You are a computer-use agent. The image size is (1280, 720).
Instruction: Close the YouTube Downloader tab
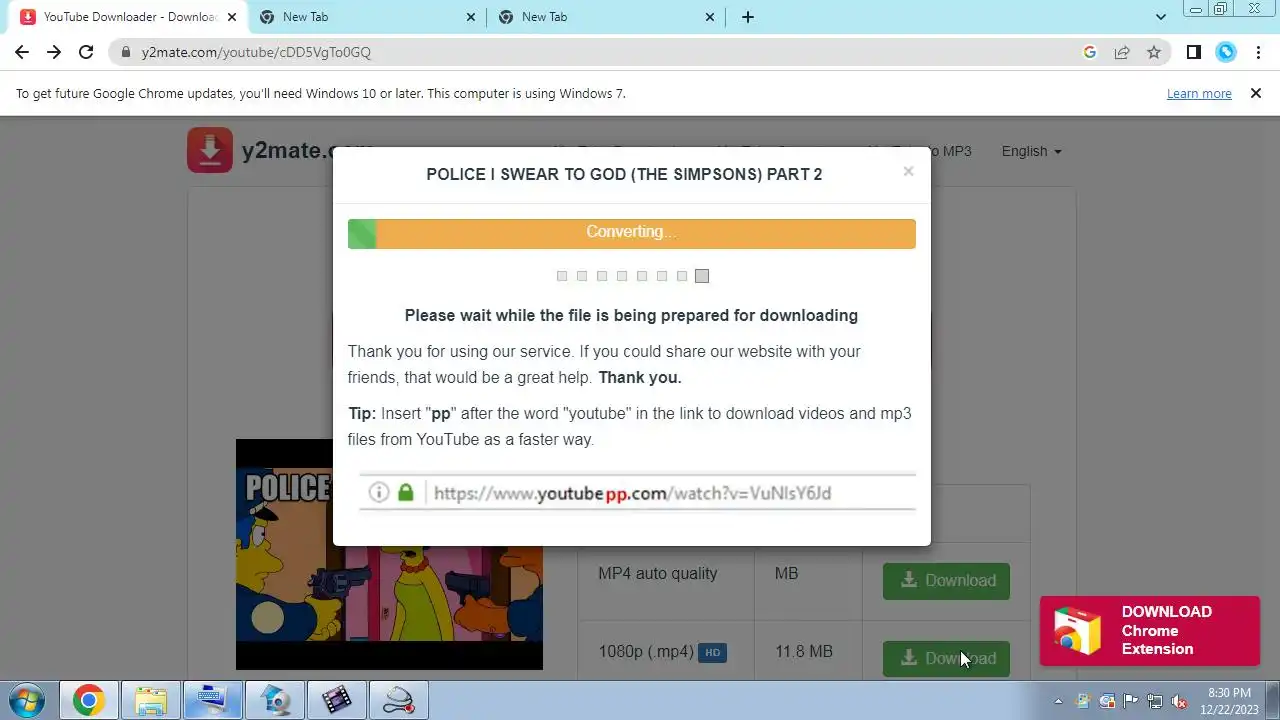click(232, 17)
